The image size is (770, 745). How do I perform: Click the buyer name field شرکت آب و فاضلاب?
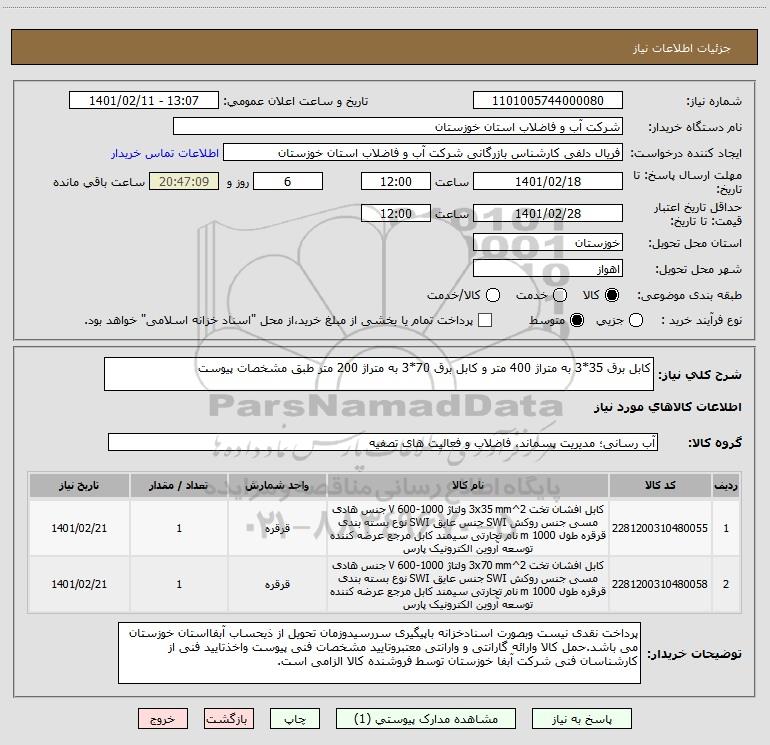[398, 127]
